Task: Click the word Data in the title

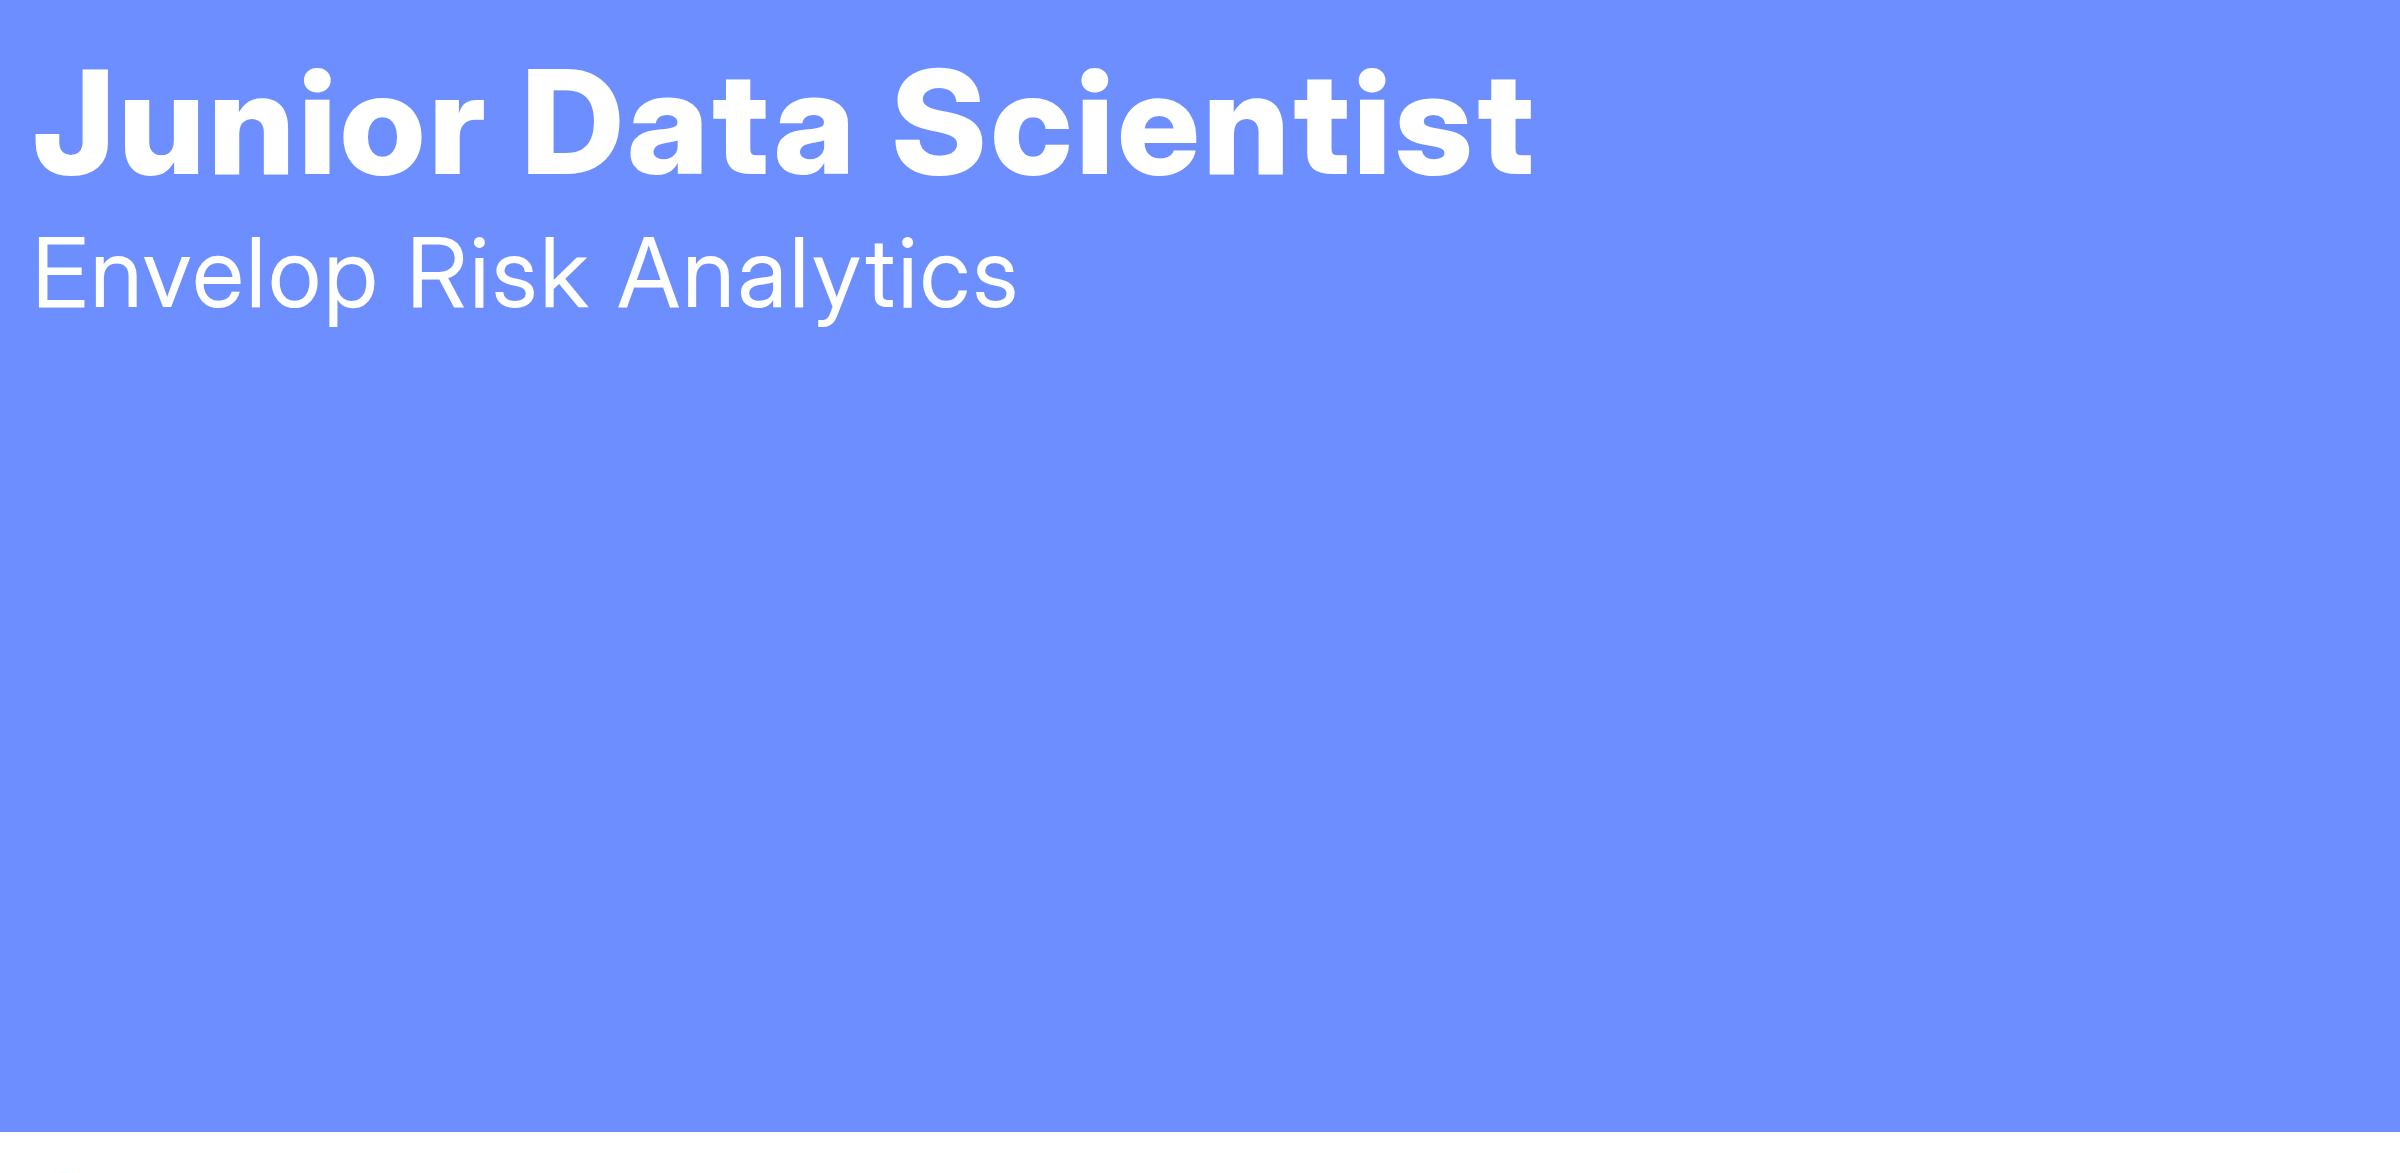Action: coord(688,124)
